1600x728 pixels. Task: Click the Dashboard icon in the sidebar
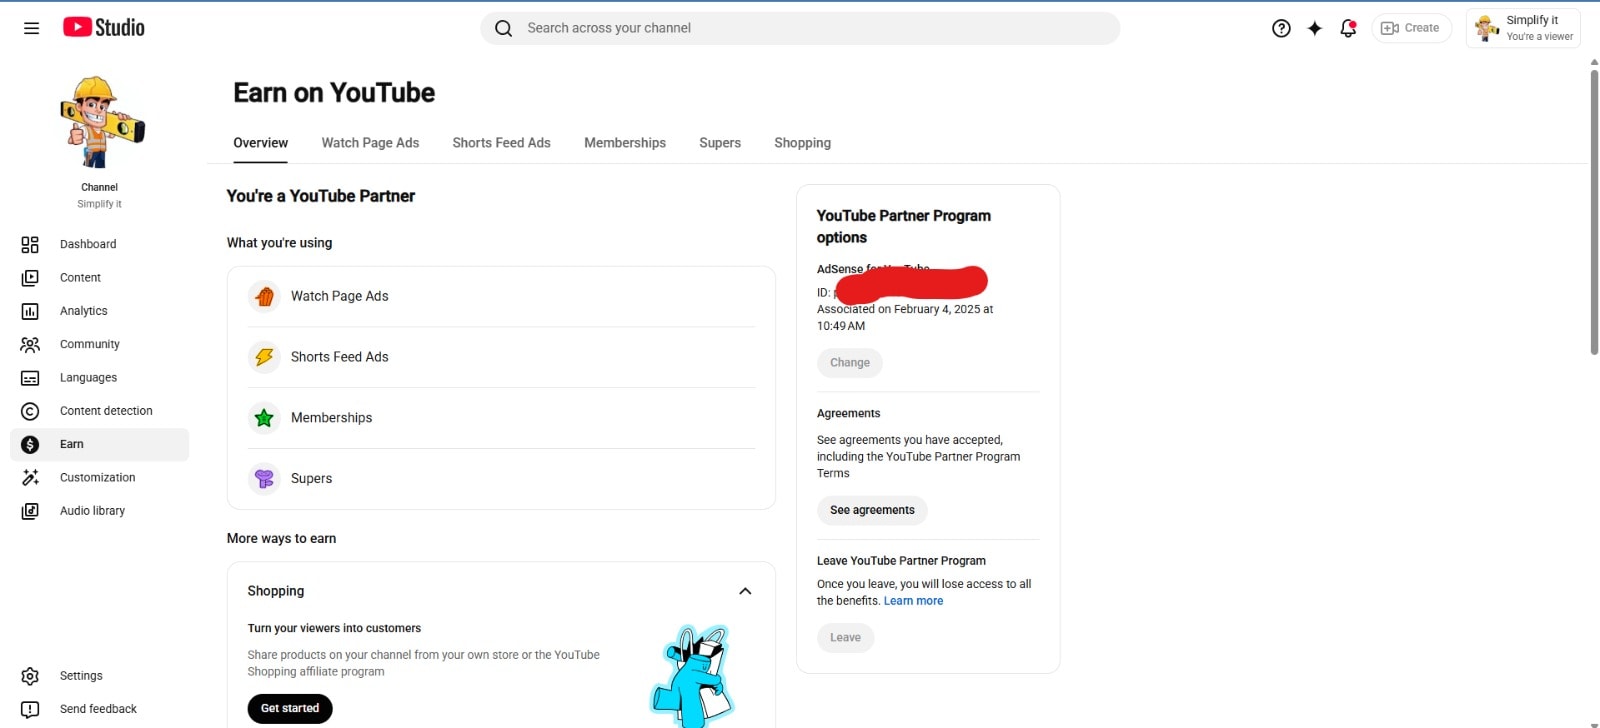[30, 245]
